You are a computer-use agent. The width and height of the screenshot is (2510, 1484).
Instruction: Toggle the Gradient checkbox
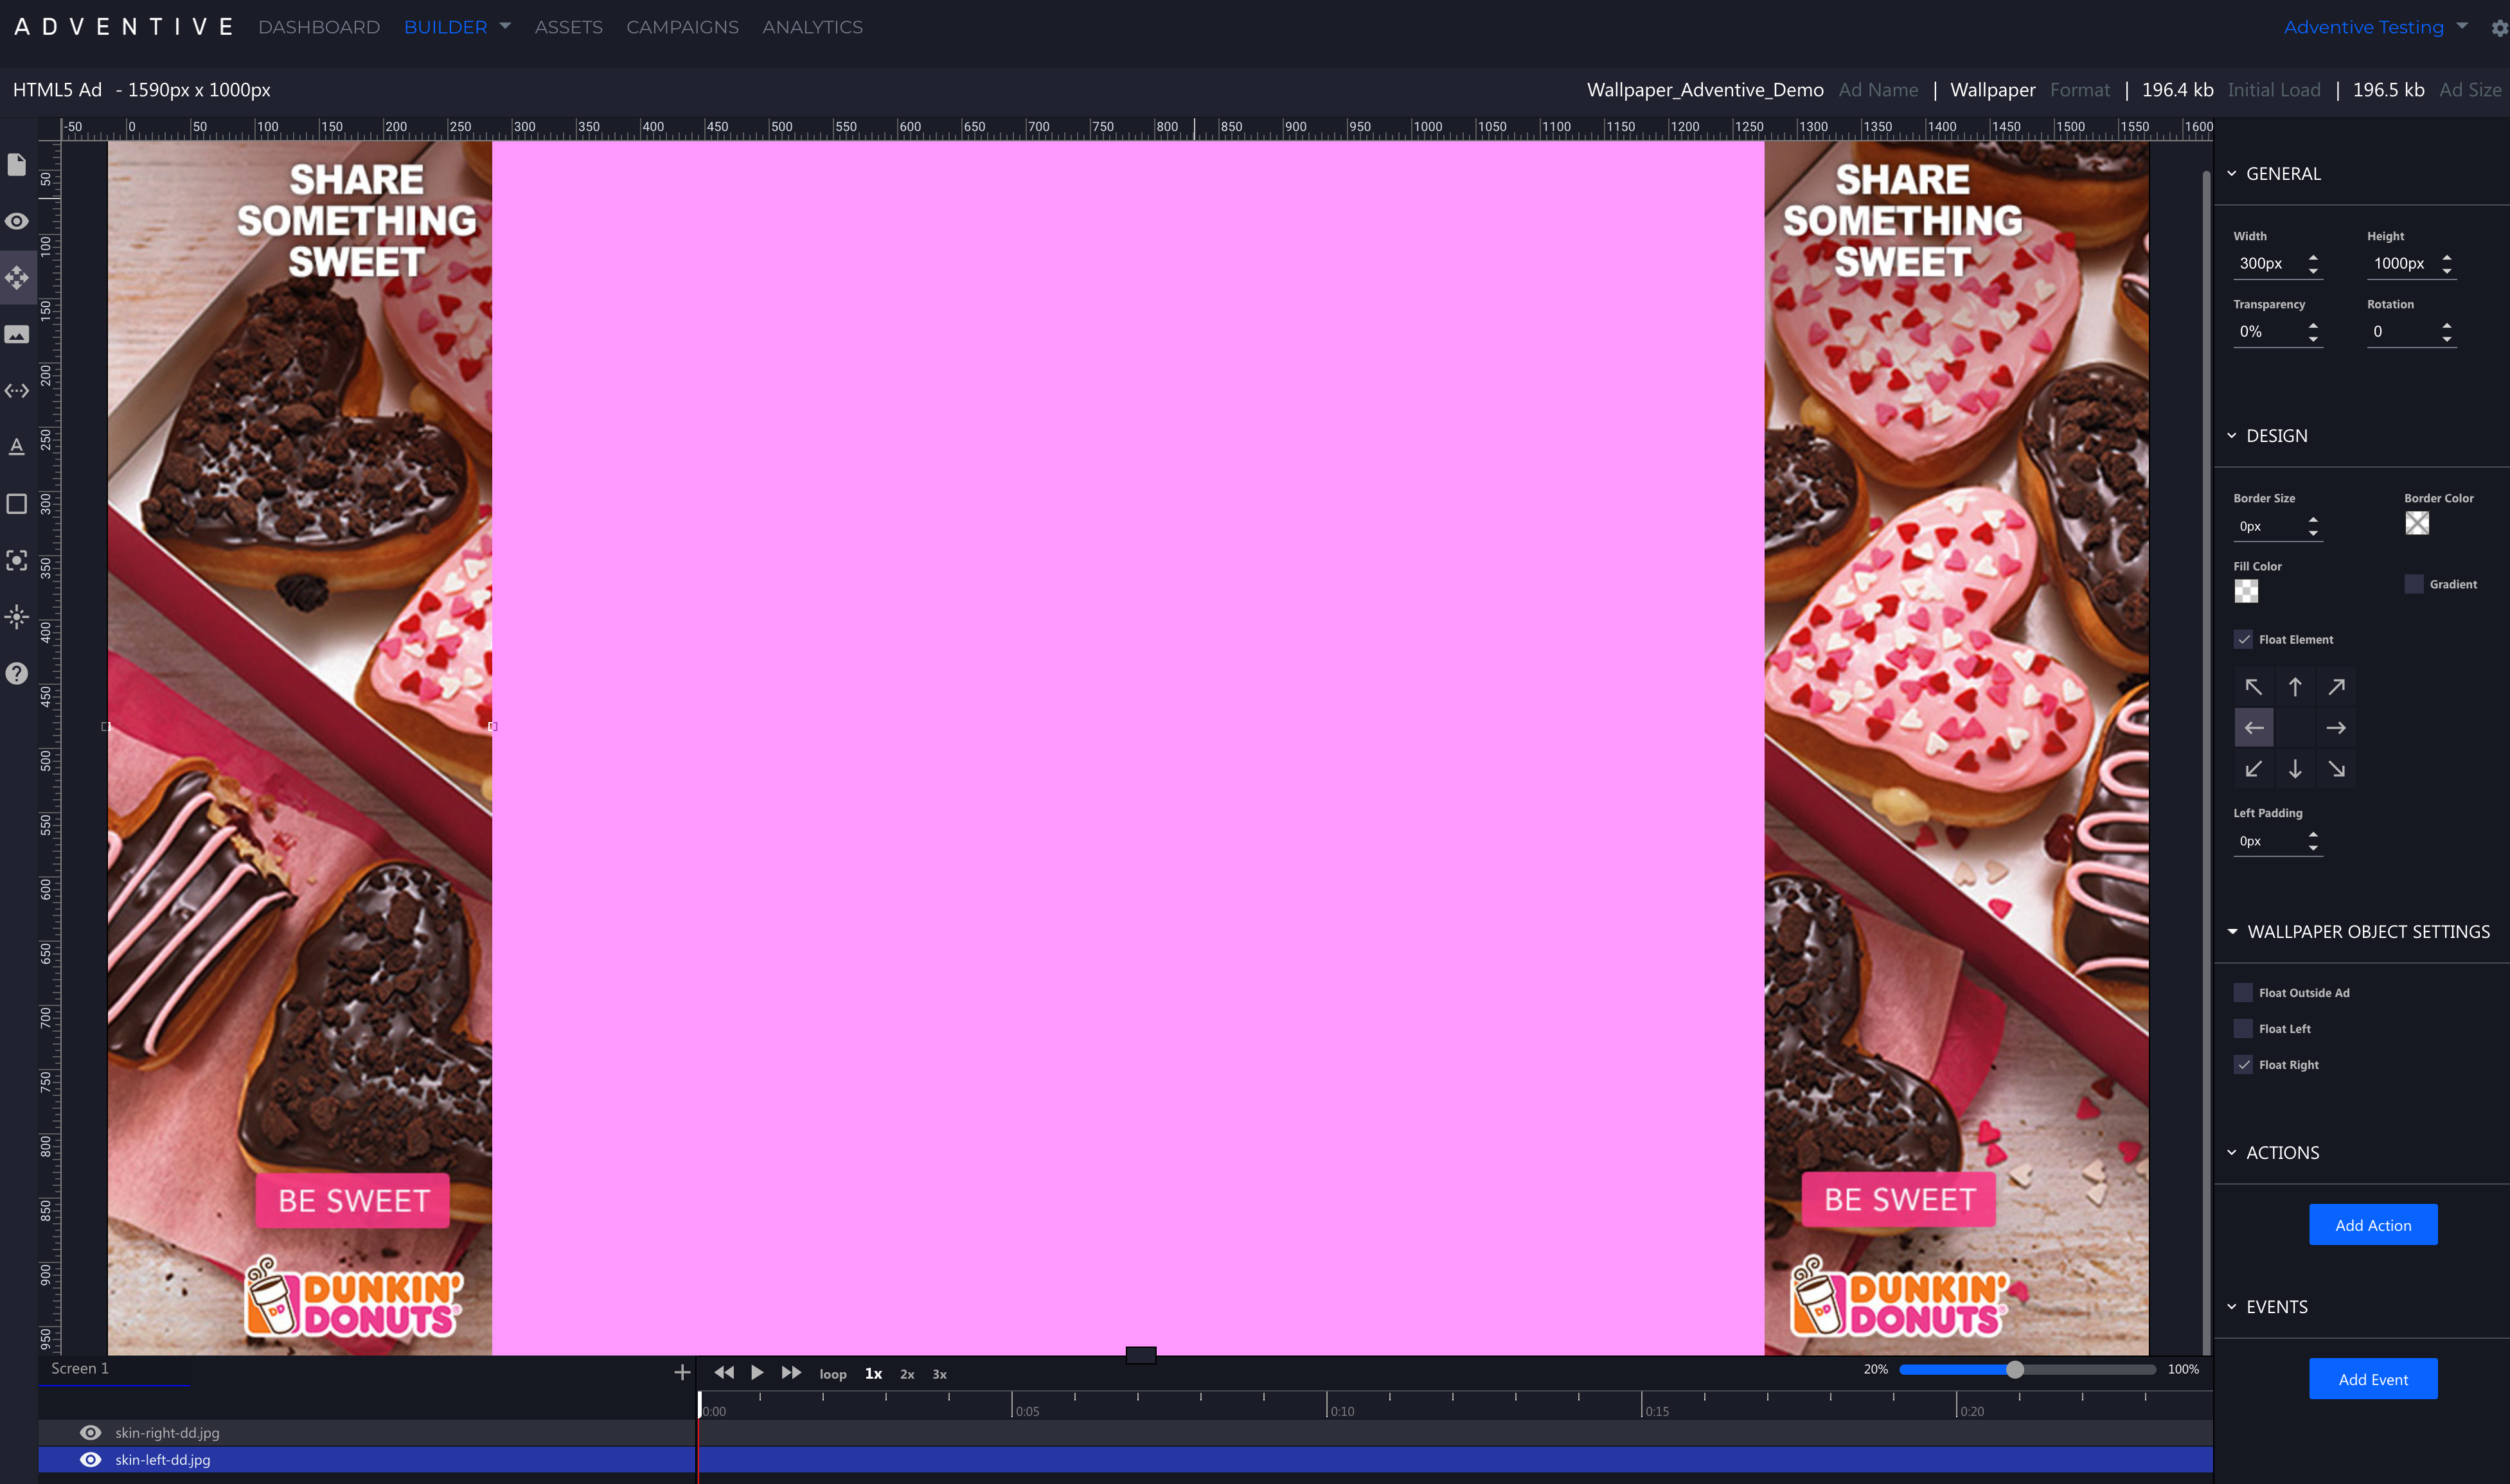(2414, 584)
